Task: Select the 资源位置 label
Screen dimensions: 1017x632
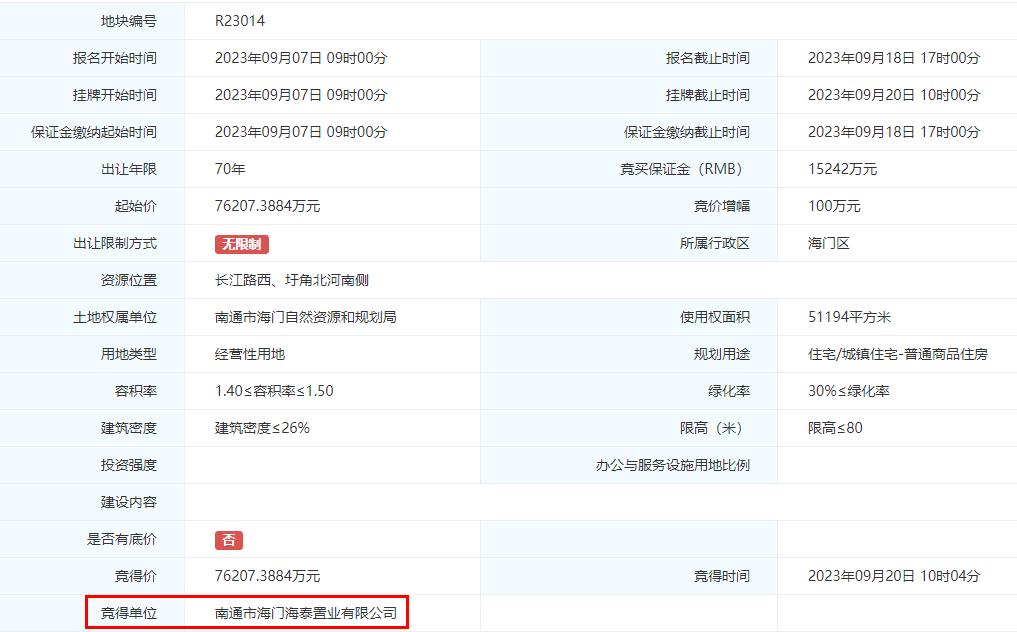Action: tap(128, 280)
